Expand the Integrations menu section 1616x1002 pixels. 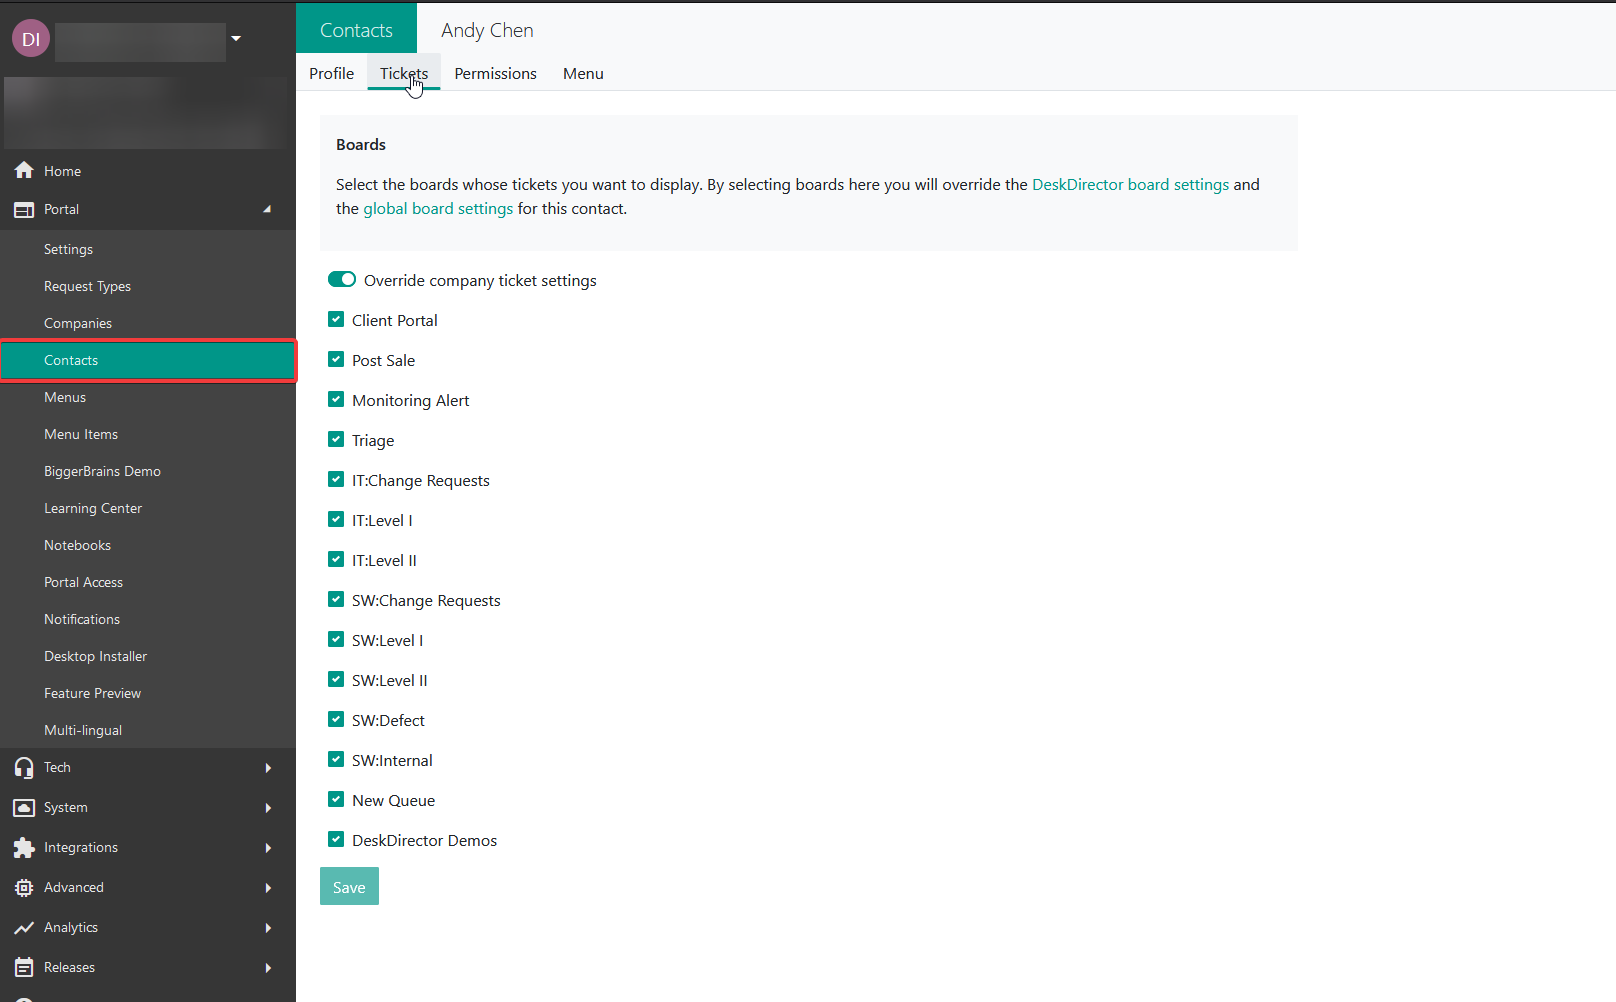[268, 848]
